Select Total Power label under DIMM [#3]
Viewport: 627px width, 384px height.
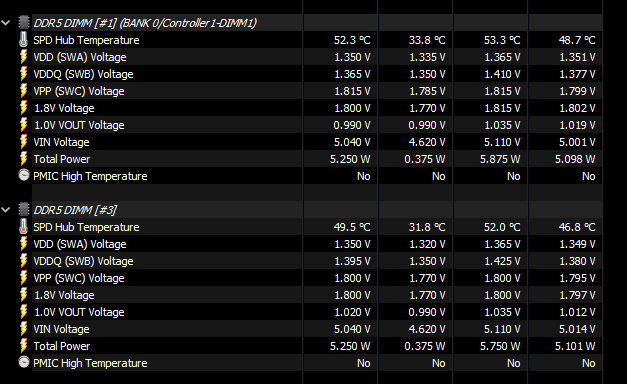coord(62,346)
